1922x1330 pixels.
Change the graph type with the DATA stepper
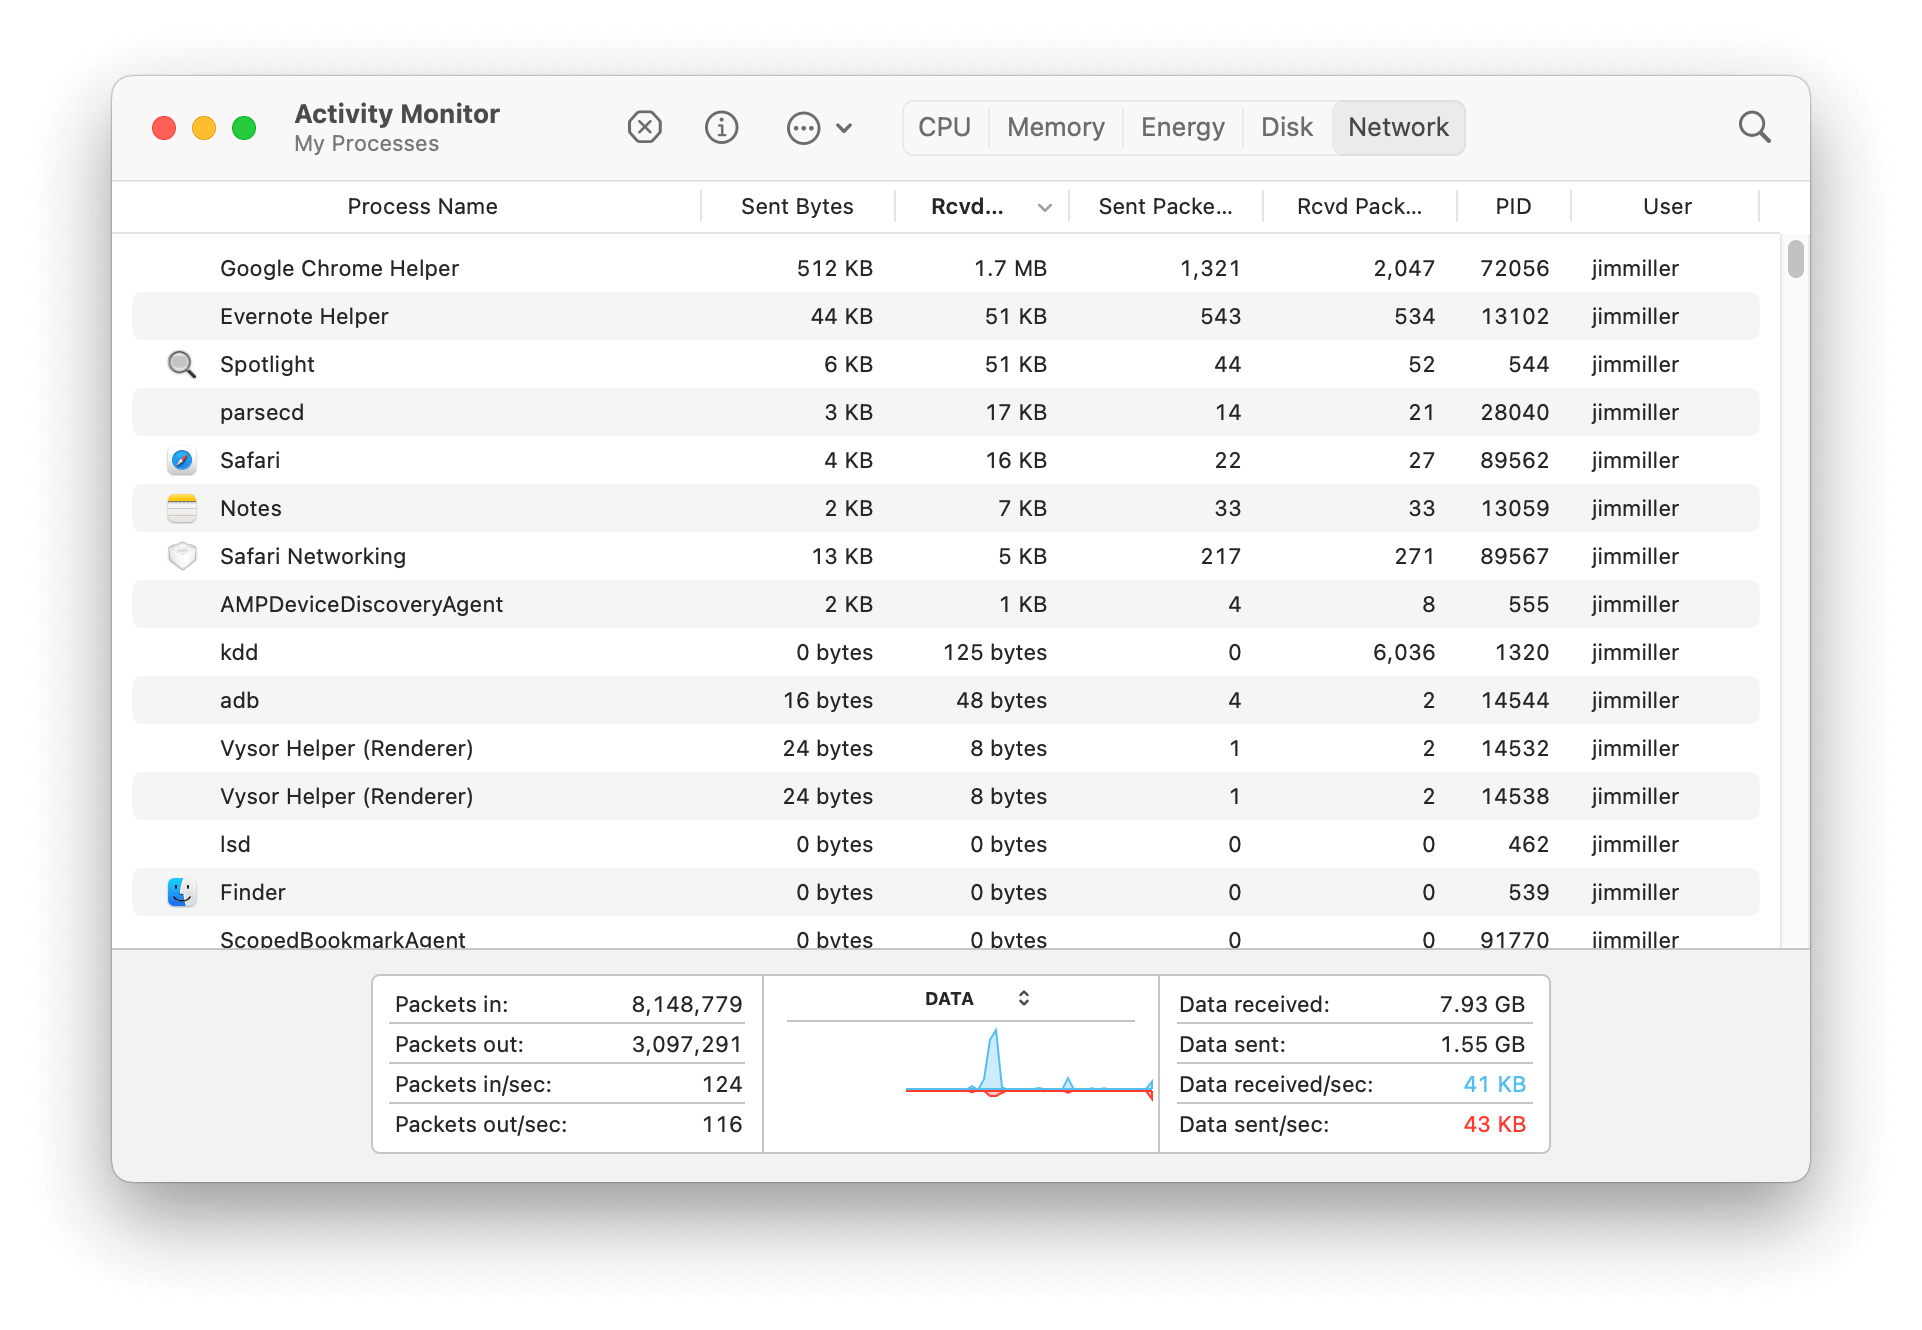tap(1024, 997)
